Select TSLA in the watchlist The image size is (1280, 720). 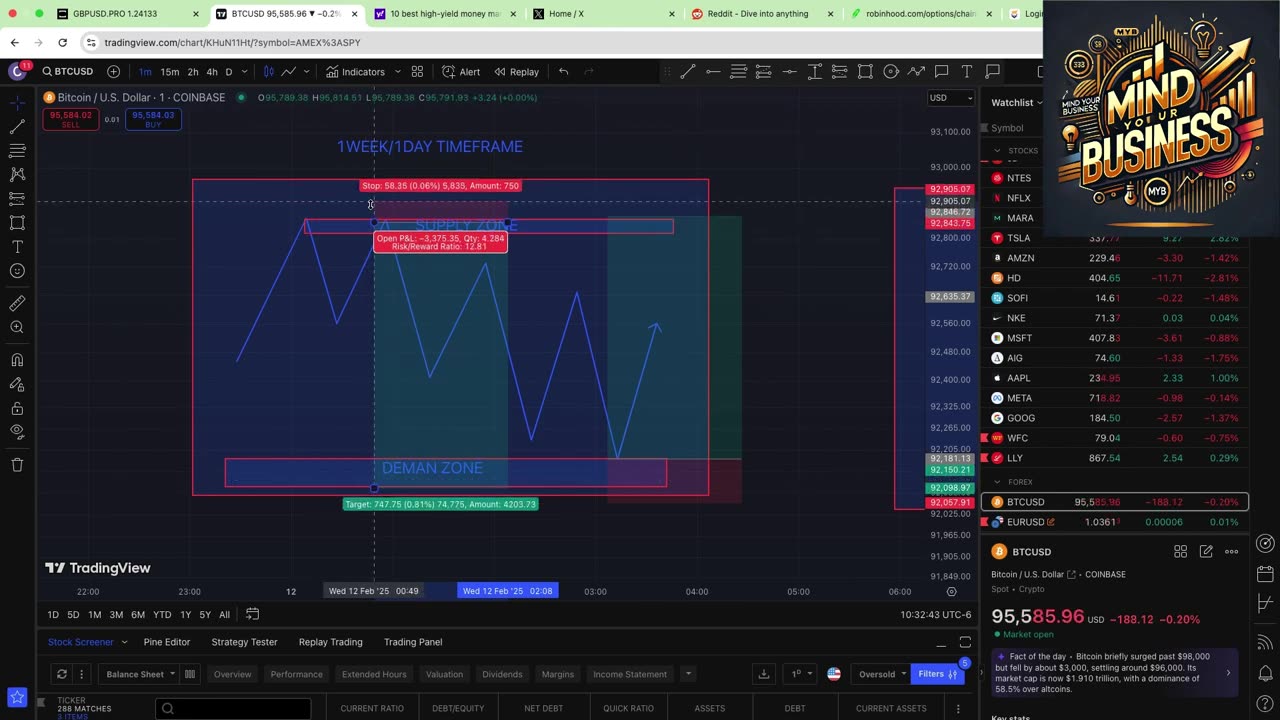point(1115,238)
